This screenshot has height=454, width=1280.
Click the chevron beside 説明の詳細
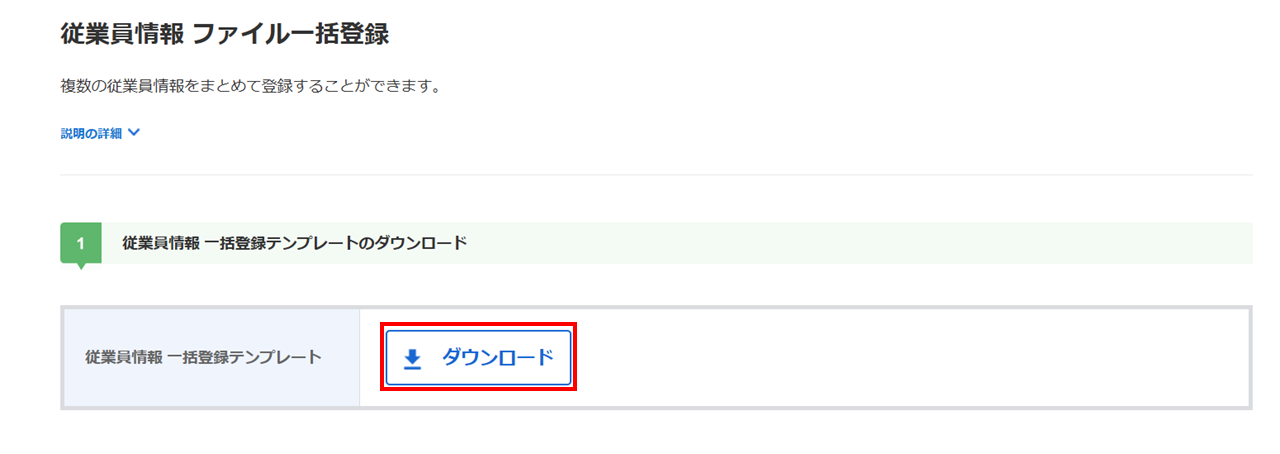click(x=134, y=133)
